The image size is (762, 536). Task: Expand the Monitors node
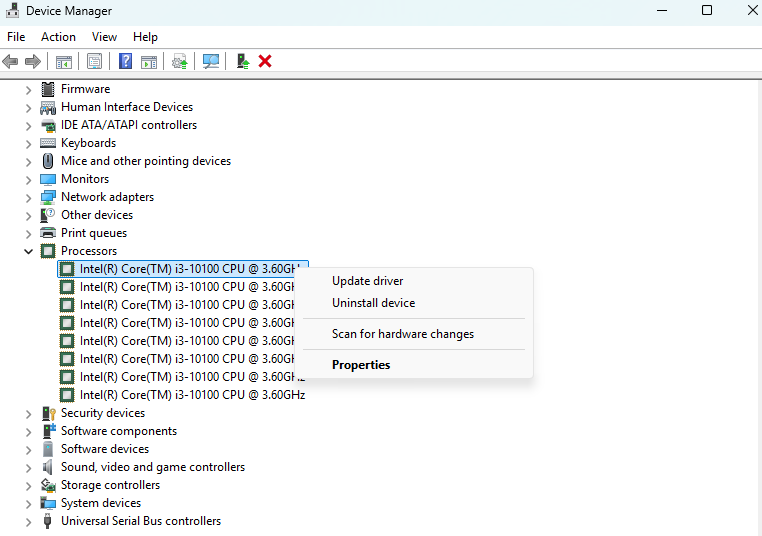(29, 180)
